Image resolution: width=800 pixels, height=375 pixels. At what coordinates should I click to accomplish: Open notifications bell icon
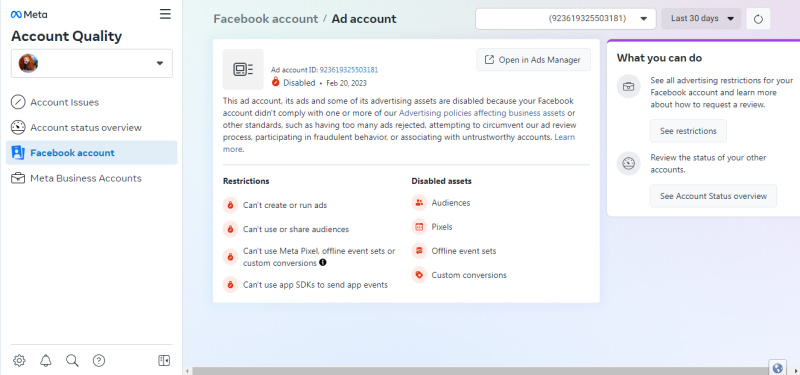[x=46, y=361]
